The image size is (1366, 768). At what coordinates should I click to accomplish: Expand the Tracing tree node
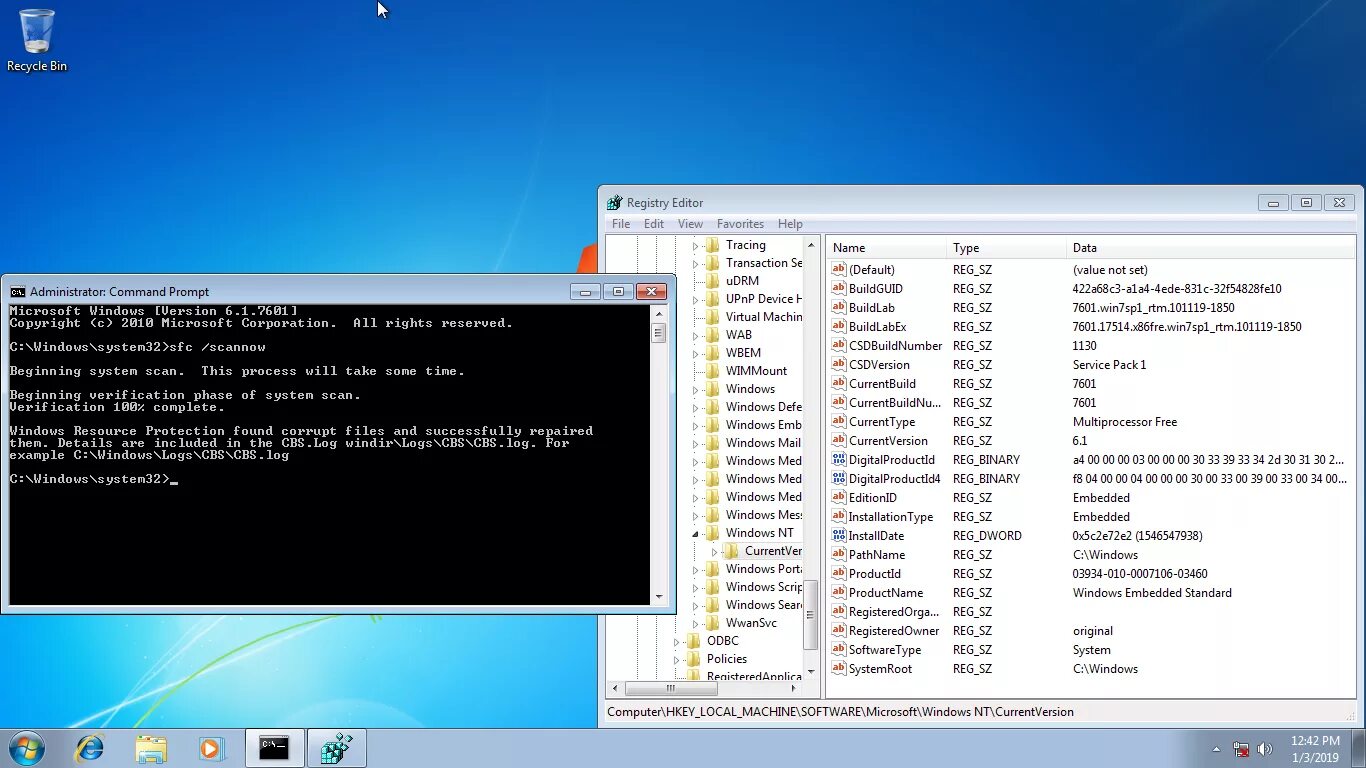point(696,246)
